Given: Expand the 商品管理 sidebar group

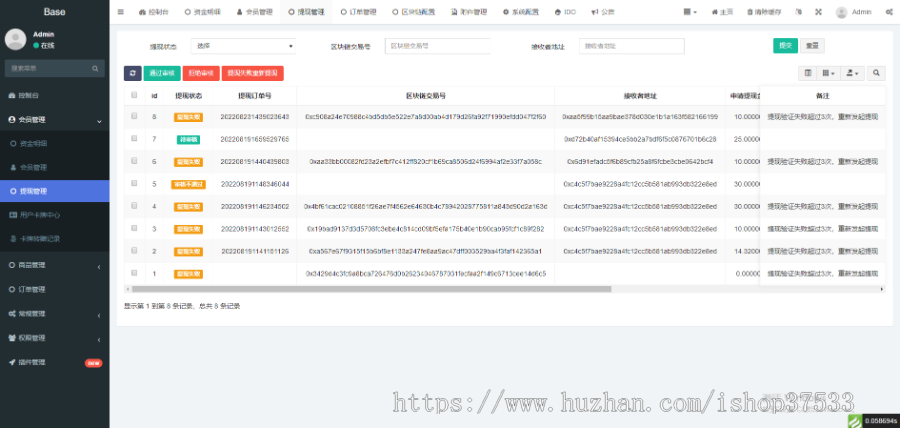Looking at the screenshot, I should (55, 265).
